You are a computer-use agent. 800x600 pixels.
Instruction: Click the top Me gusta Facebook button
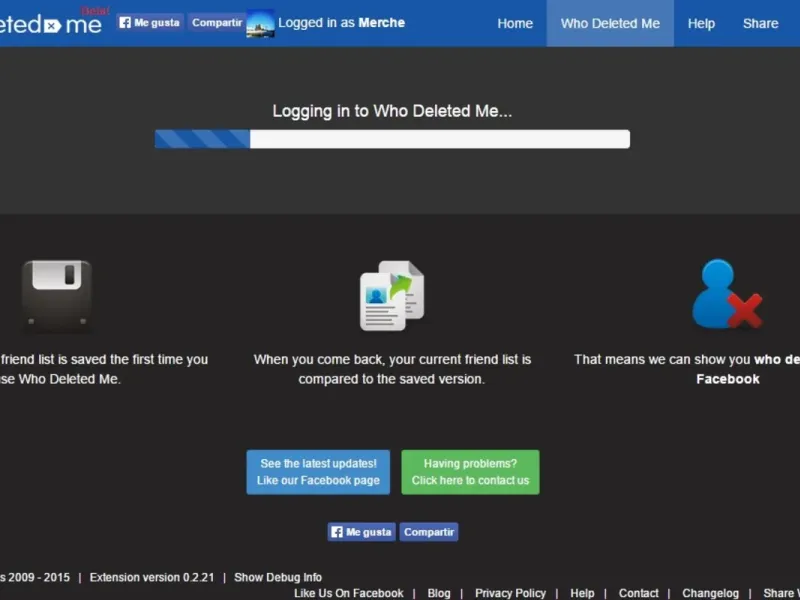tap(151, 22)
